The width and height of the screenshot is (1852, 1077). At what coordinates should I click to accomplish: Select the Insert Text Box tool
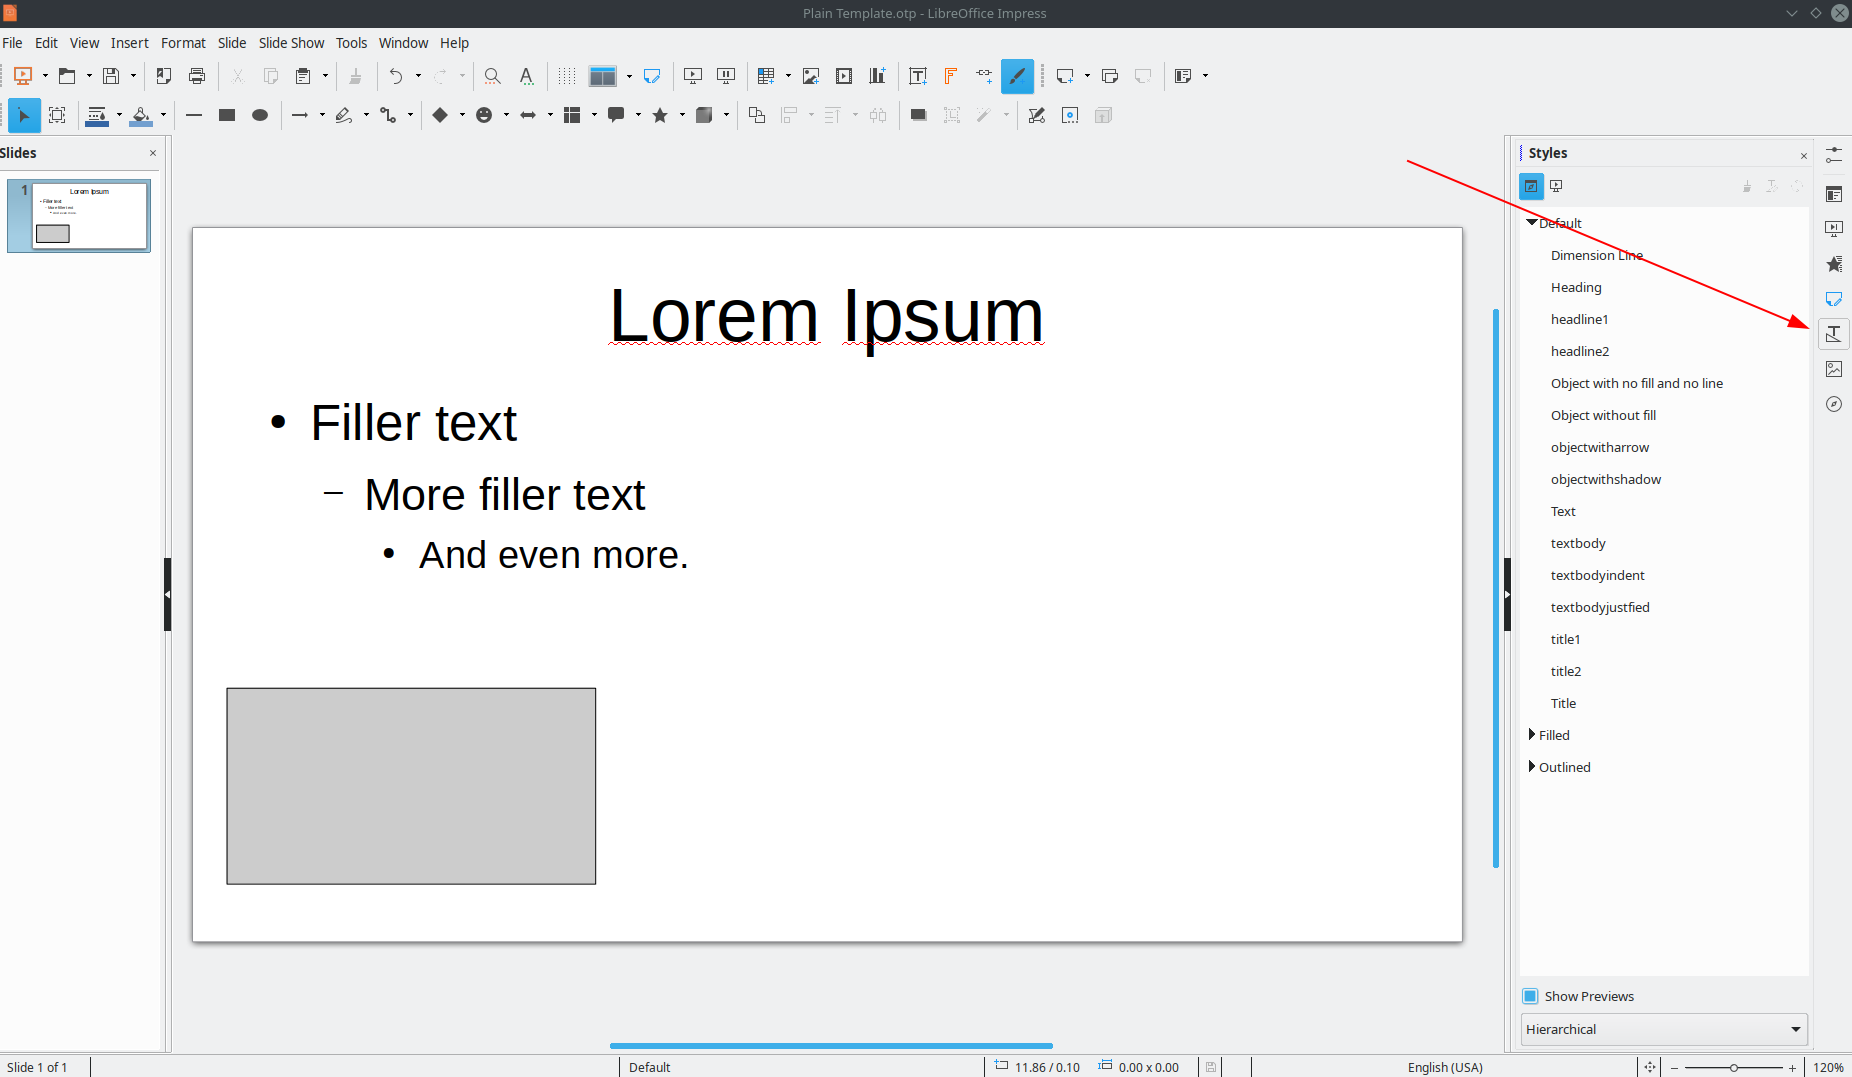pyautogui.click(x=917, y=76)
